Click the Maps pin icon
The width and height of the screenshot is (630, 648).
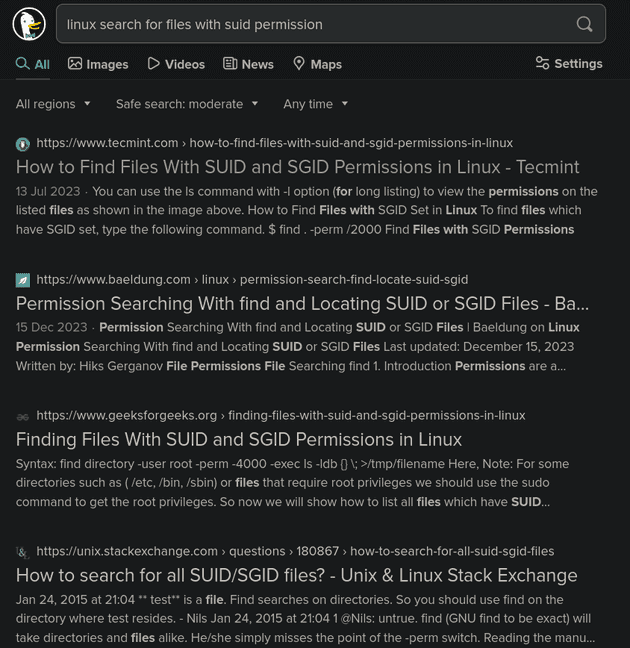tap(298, 63)
